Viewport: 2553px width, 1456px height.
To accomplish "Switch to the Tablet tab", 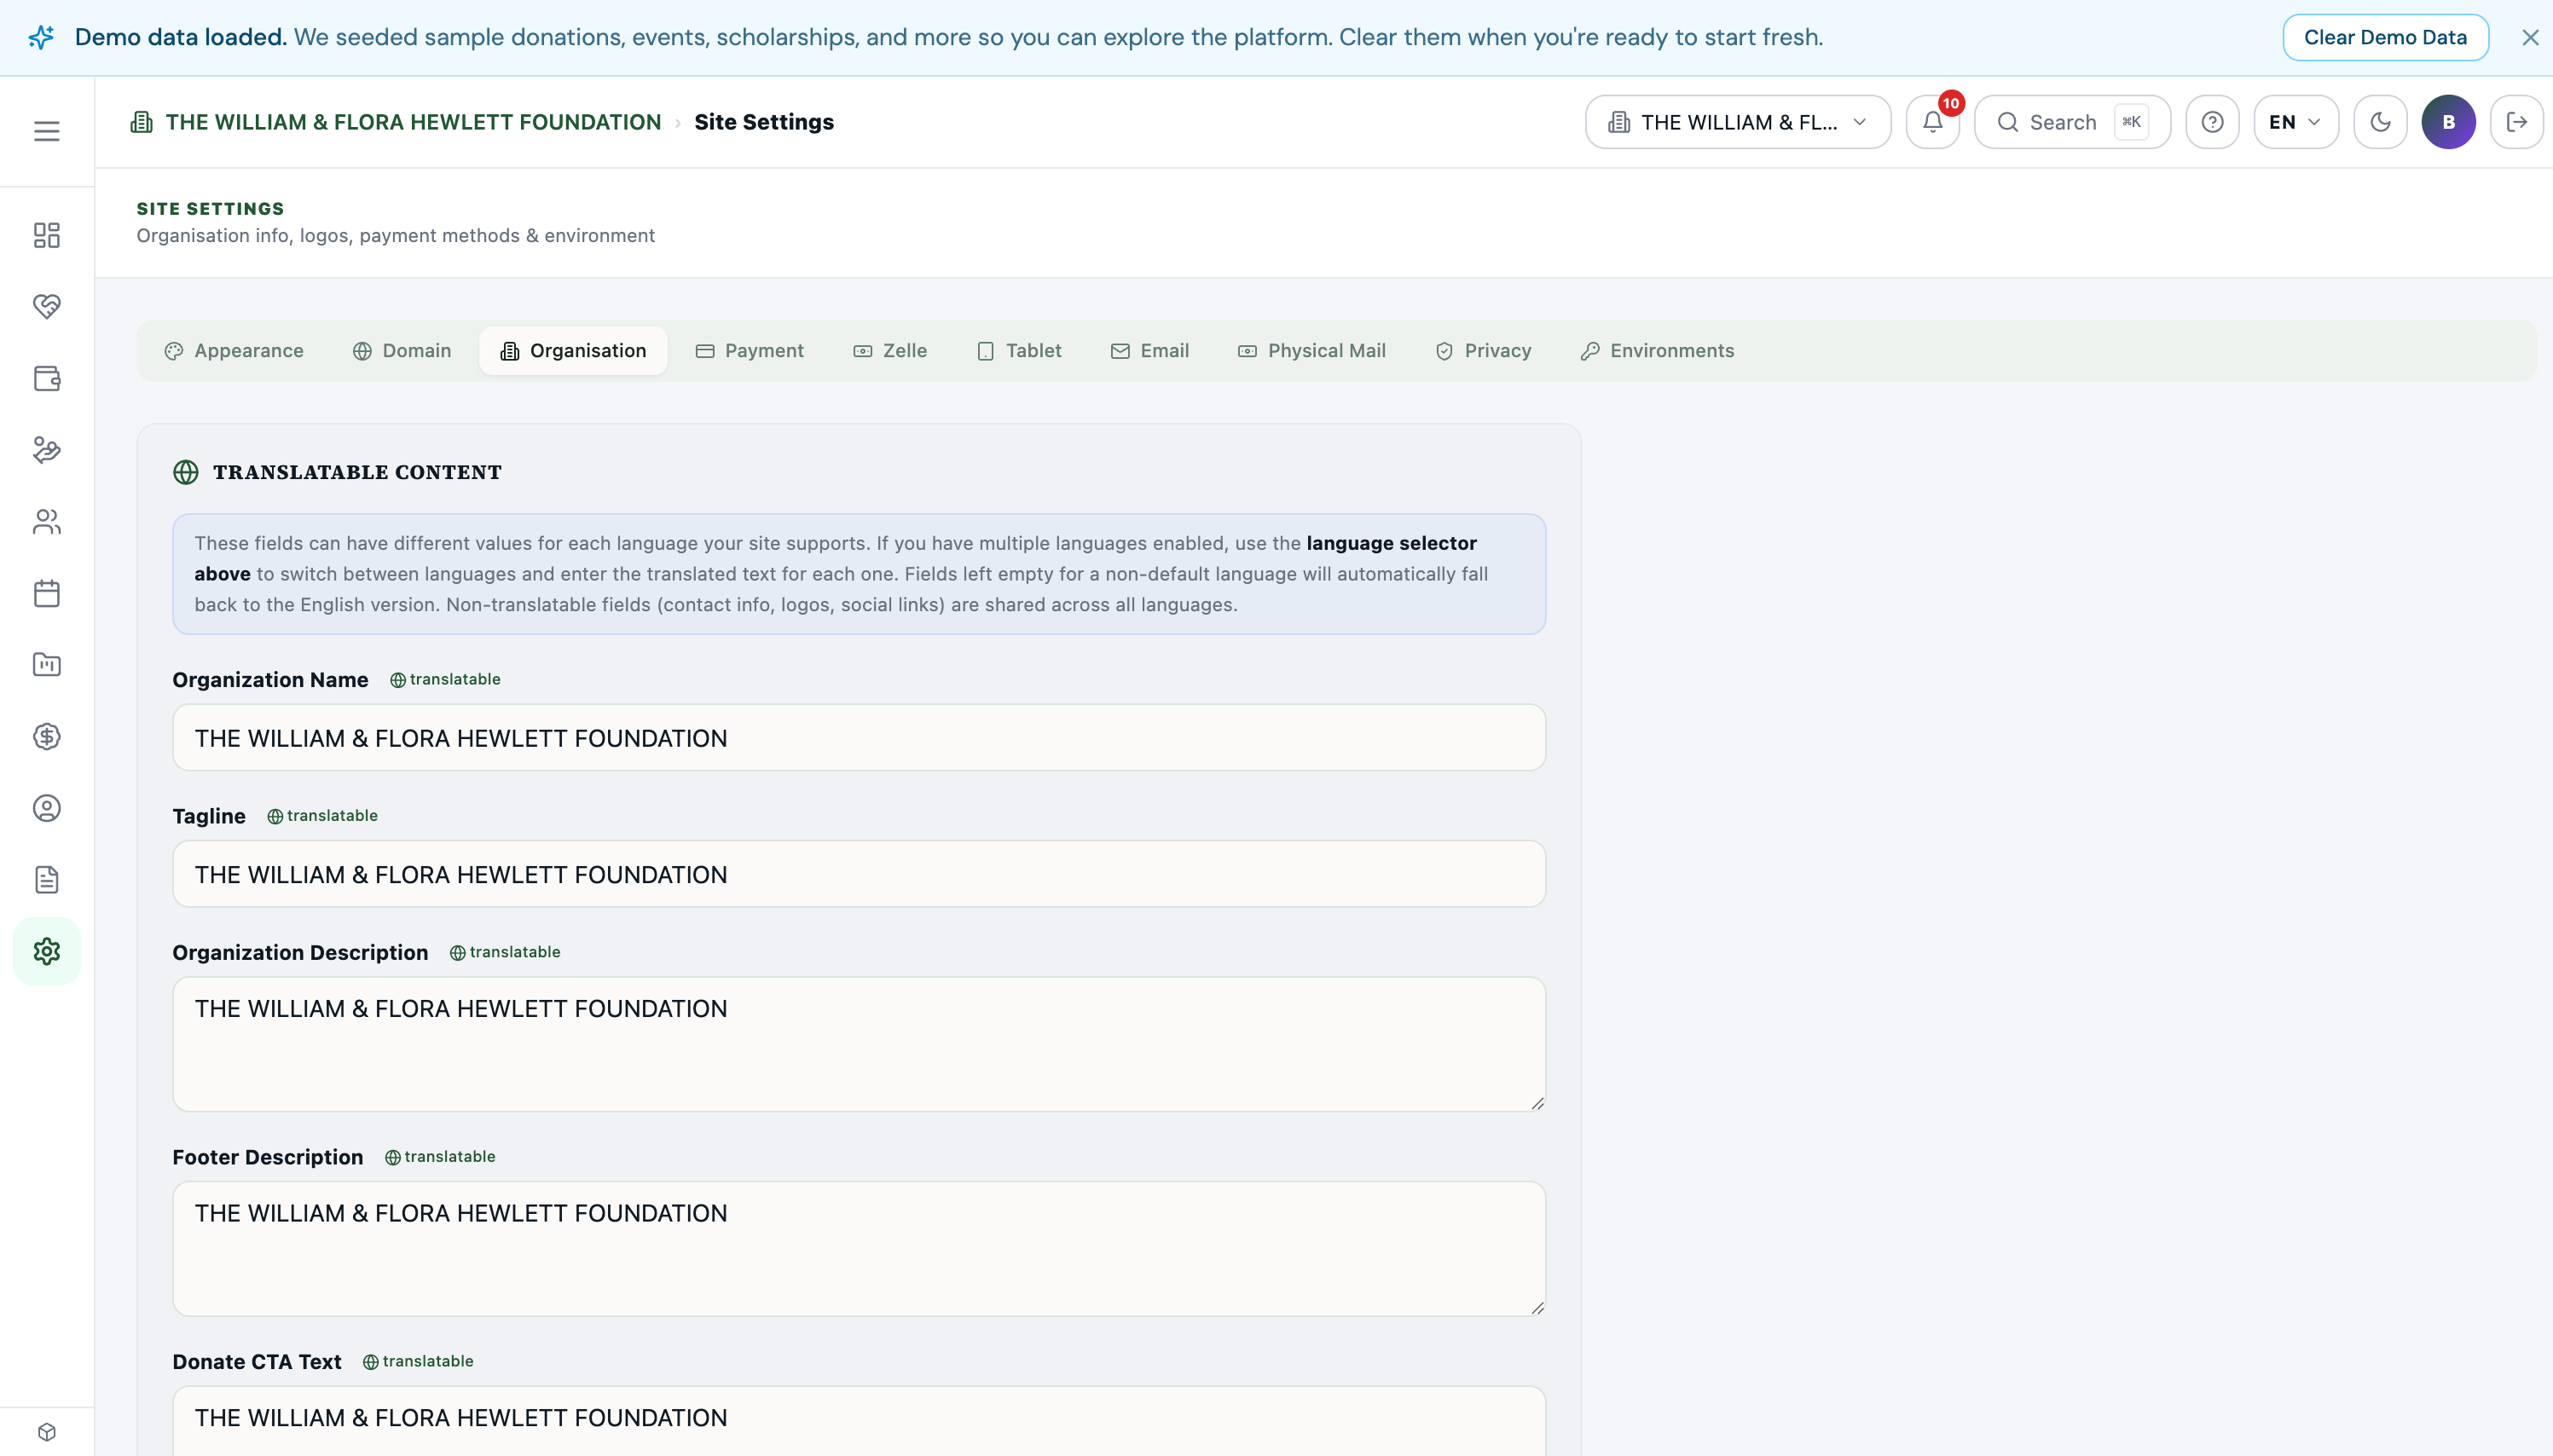I will tap(1019, 351).
